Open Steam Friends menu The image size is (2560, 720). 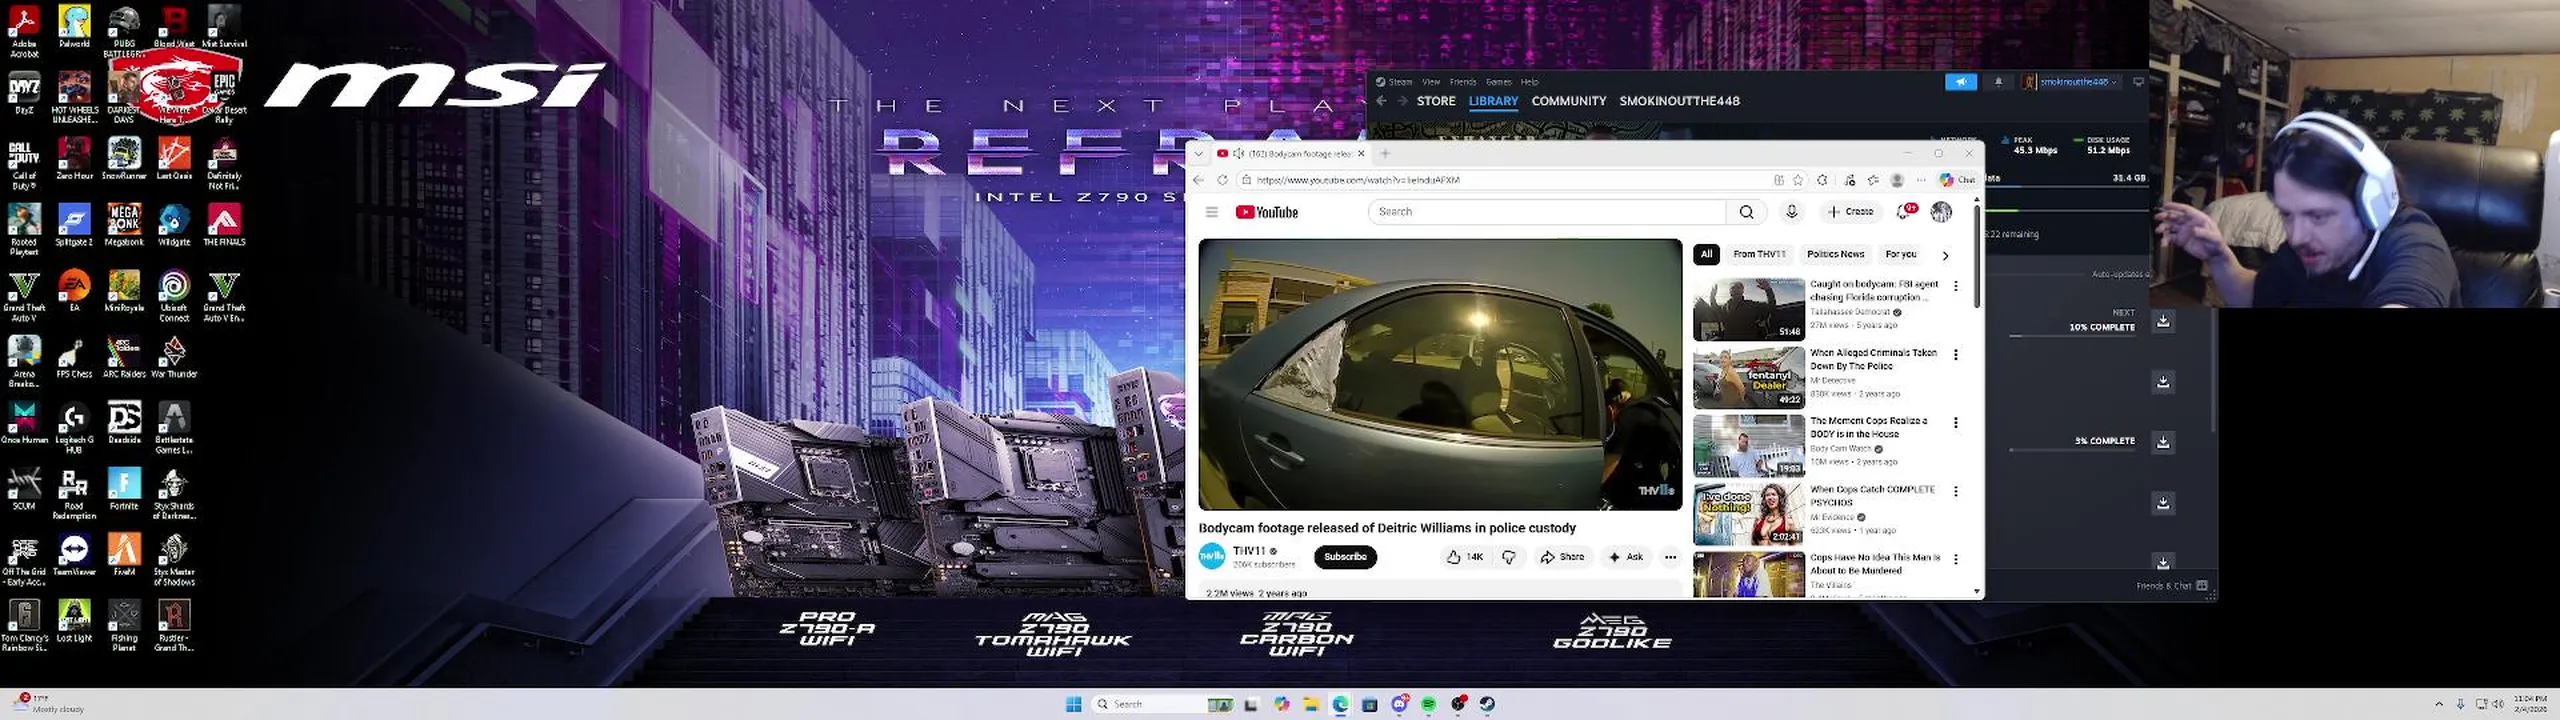(x=1463, y=82)
